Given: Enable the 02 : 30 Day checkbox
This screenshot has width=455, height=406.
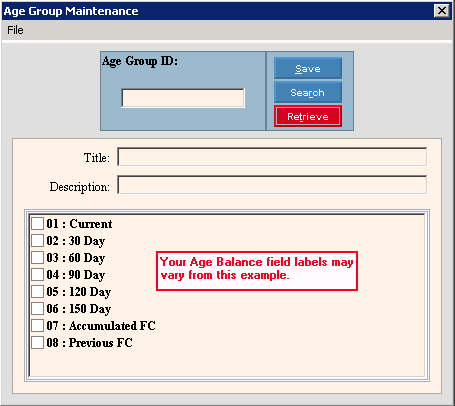Looking at the screenshot, I should (37, 240).
